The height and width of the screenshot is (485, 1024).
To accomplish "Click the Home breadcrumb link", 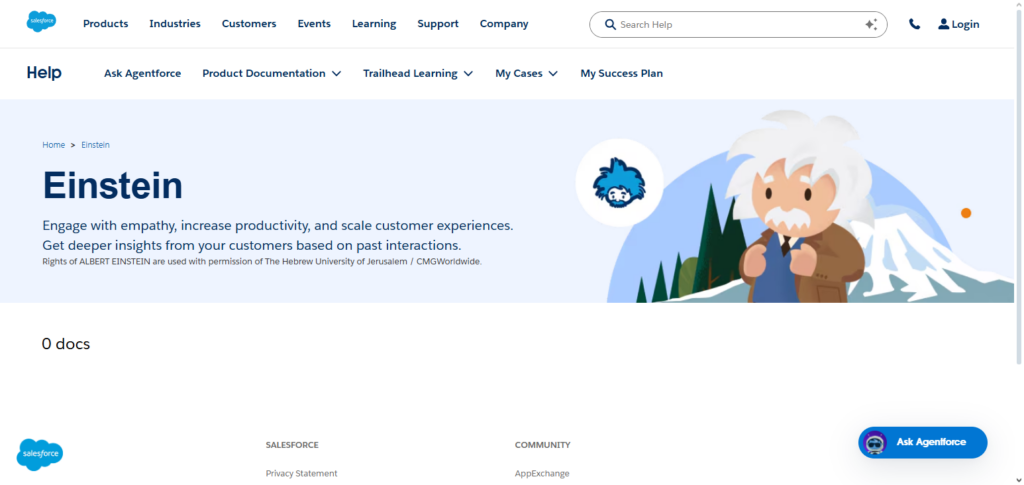I will point(54,145).
